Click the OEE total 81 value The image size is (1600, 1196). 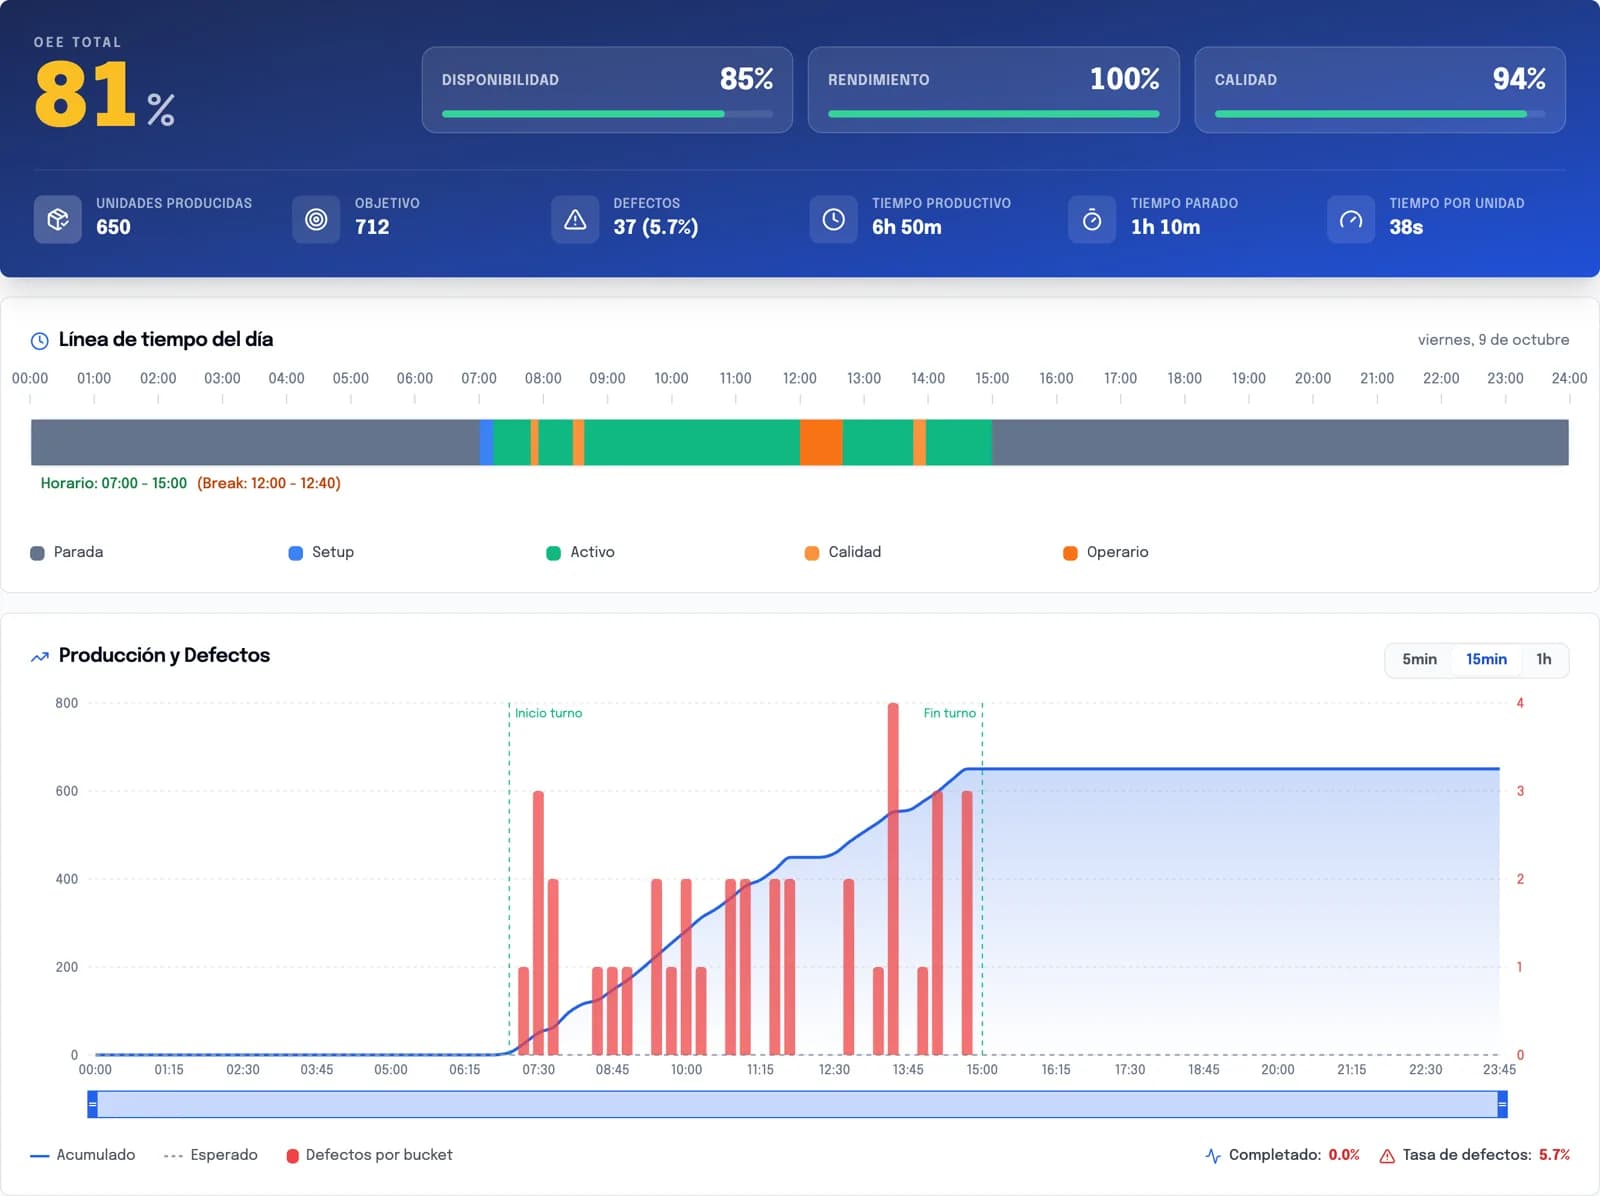tap(85, 94)
